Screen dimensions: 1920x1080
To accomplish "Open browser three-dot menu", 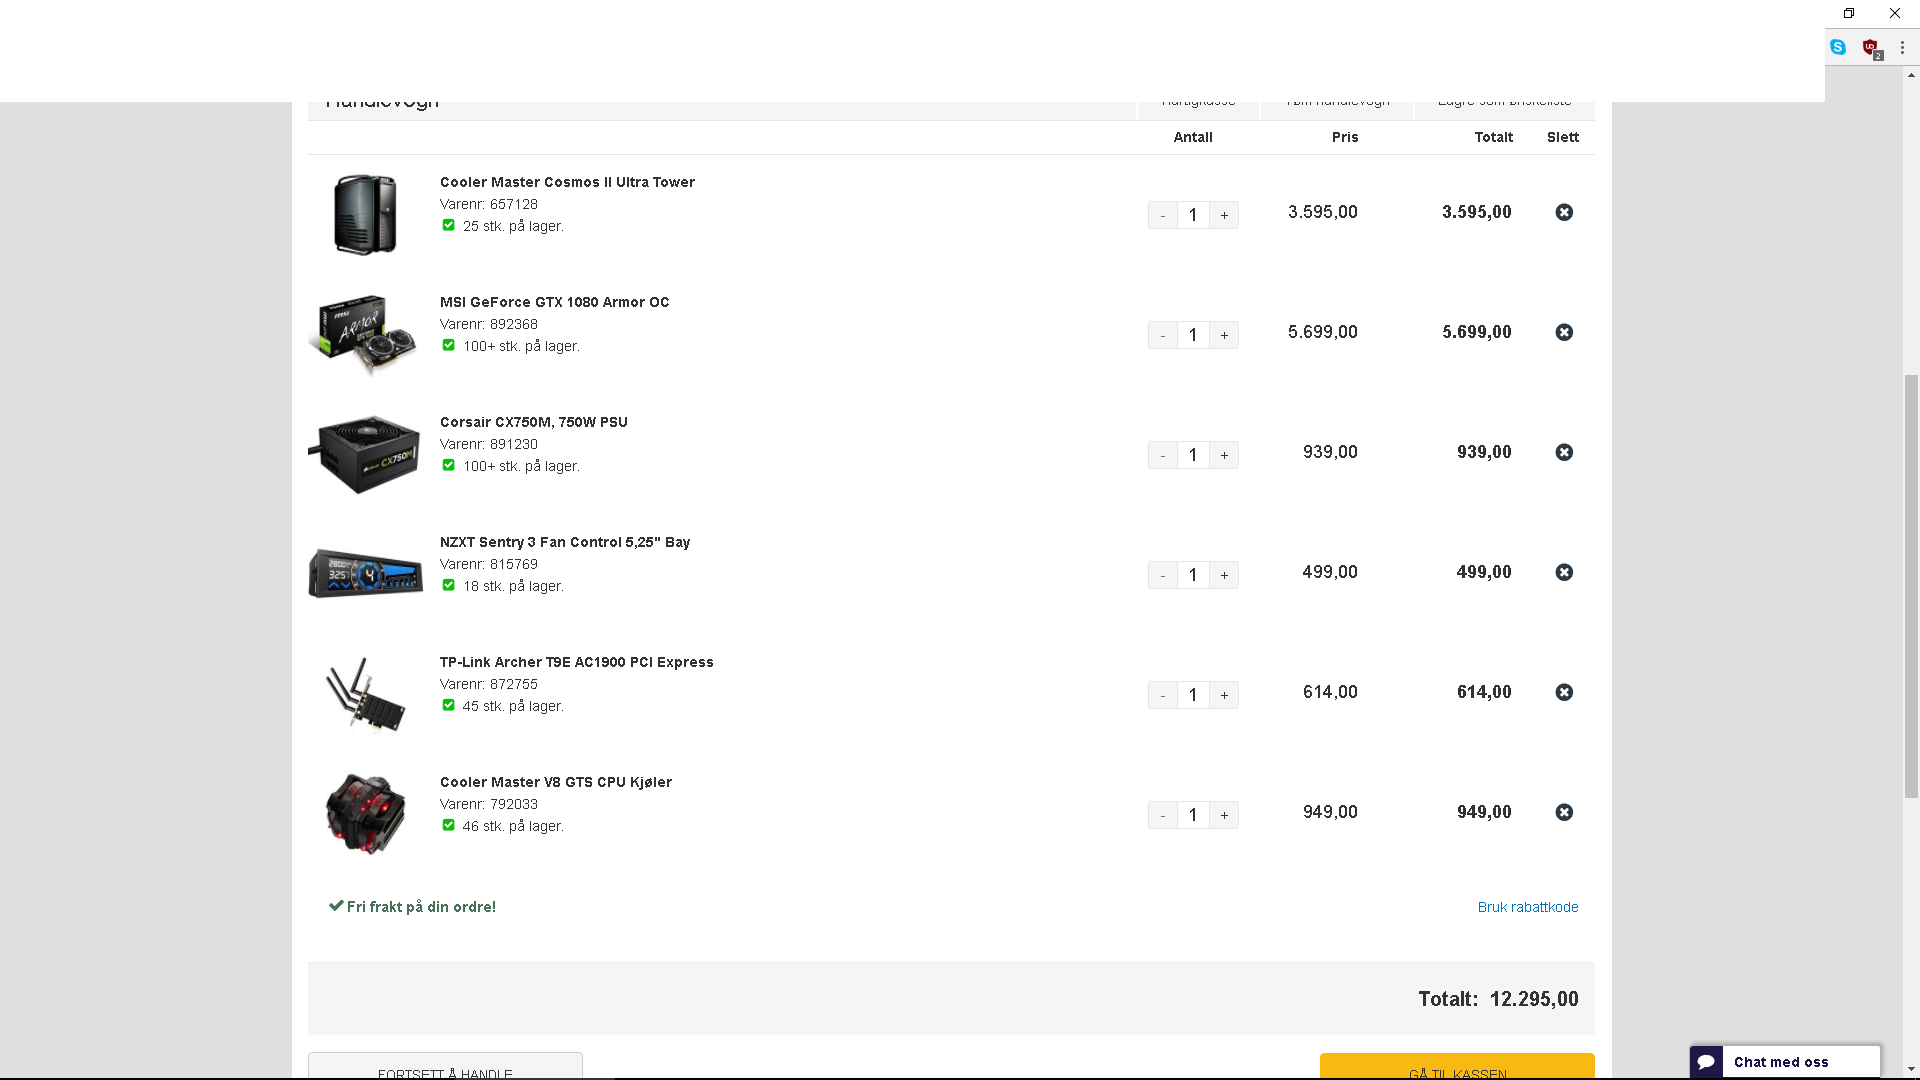I will 1902,47.
